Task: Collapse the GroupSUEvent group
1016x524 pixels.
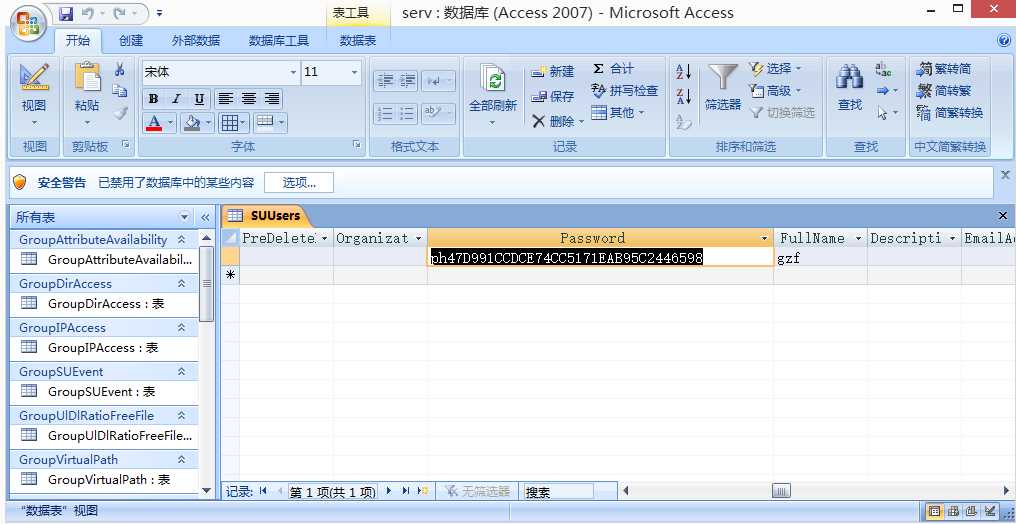Action: tap(182, 372)
